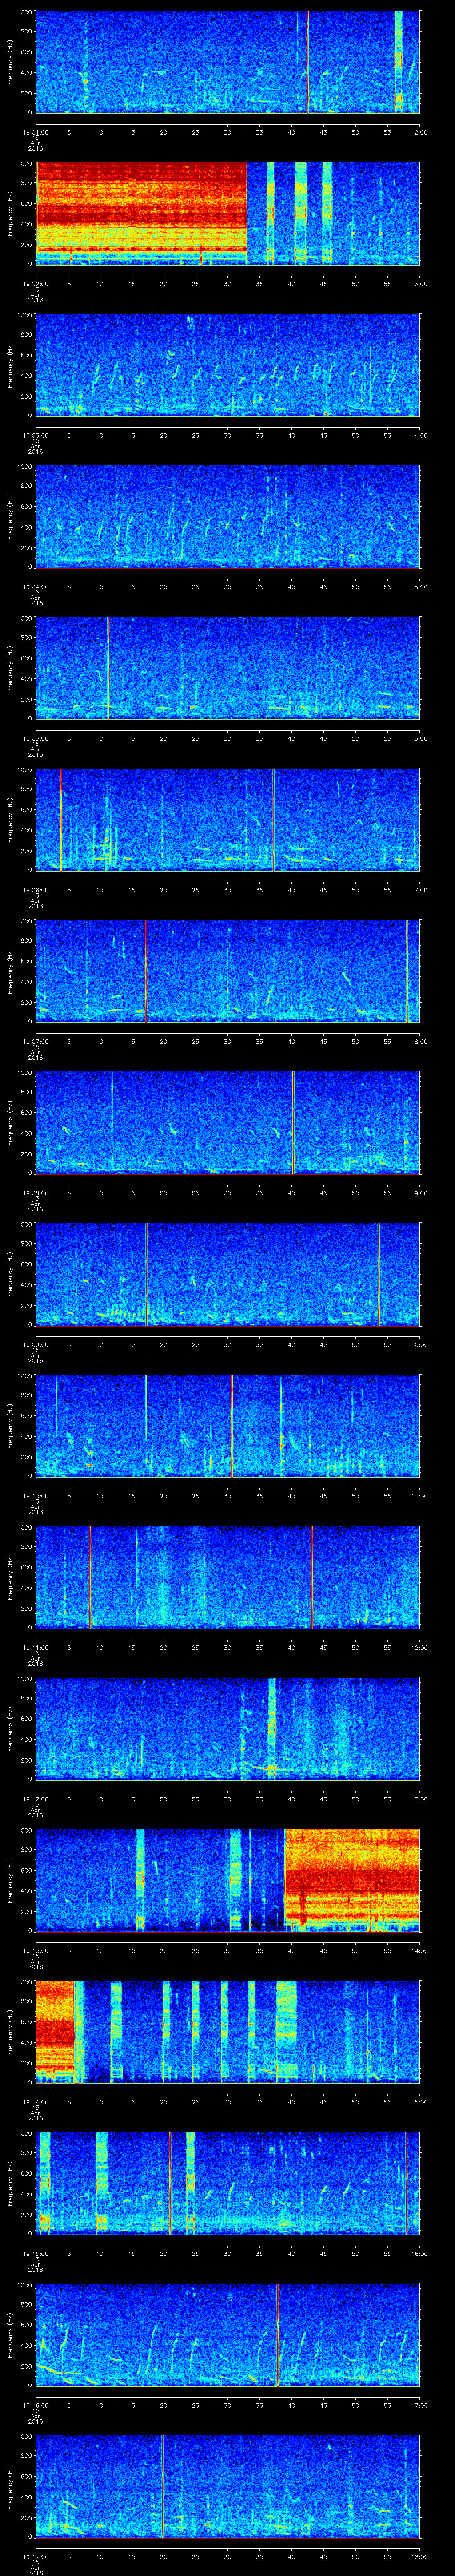Click the '3:00' end-of-axis time label
455x2576 pixels.
(x=421, y=284)
